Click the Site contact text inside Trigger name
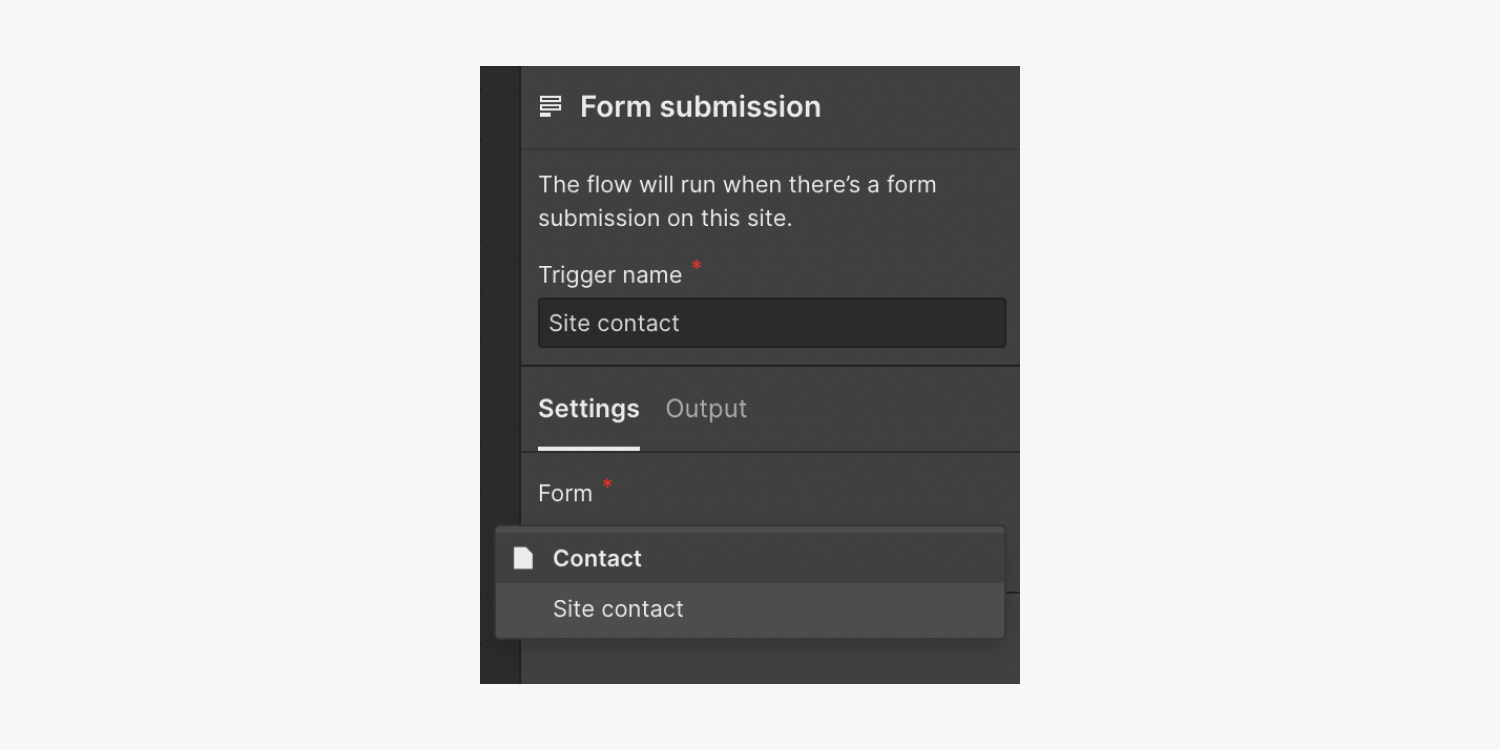 point(614,323)
